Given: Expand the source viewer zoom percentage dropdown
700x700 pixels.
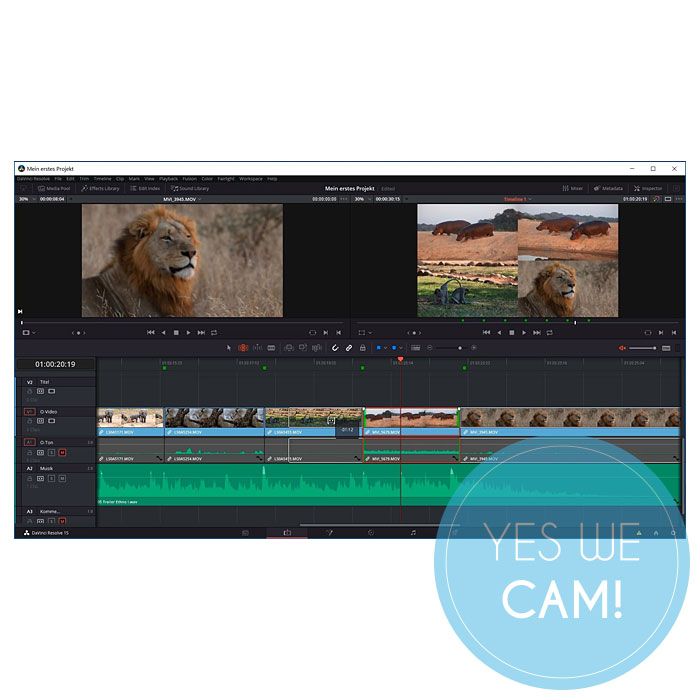Looking at the screenshot, I should [26, 199].
